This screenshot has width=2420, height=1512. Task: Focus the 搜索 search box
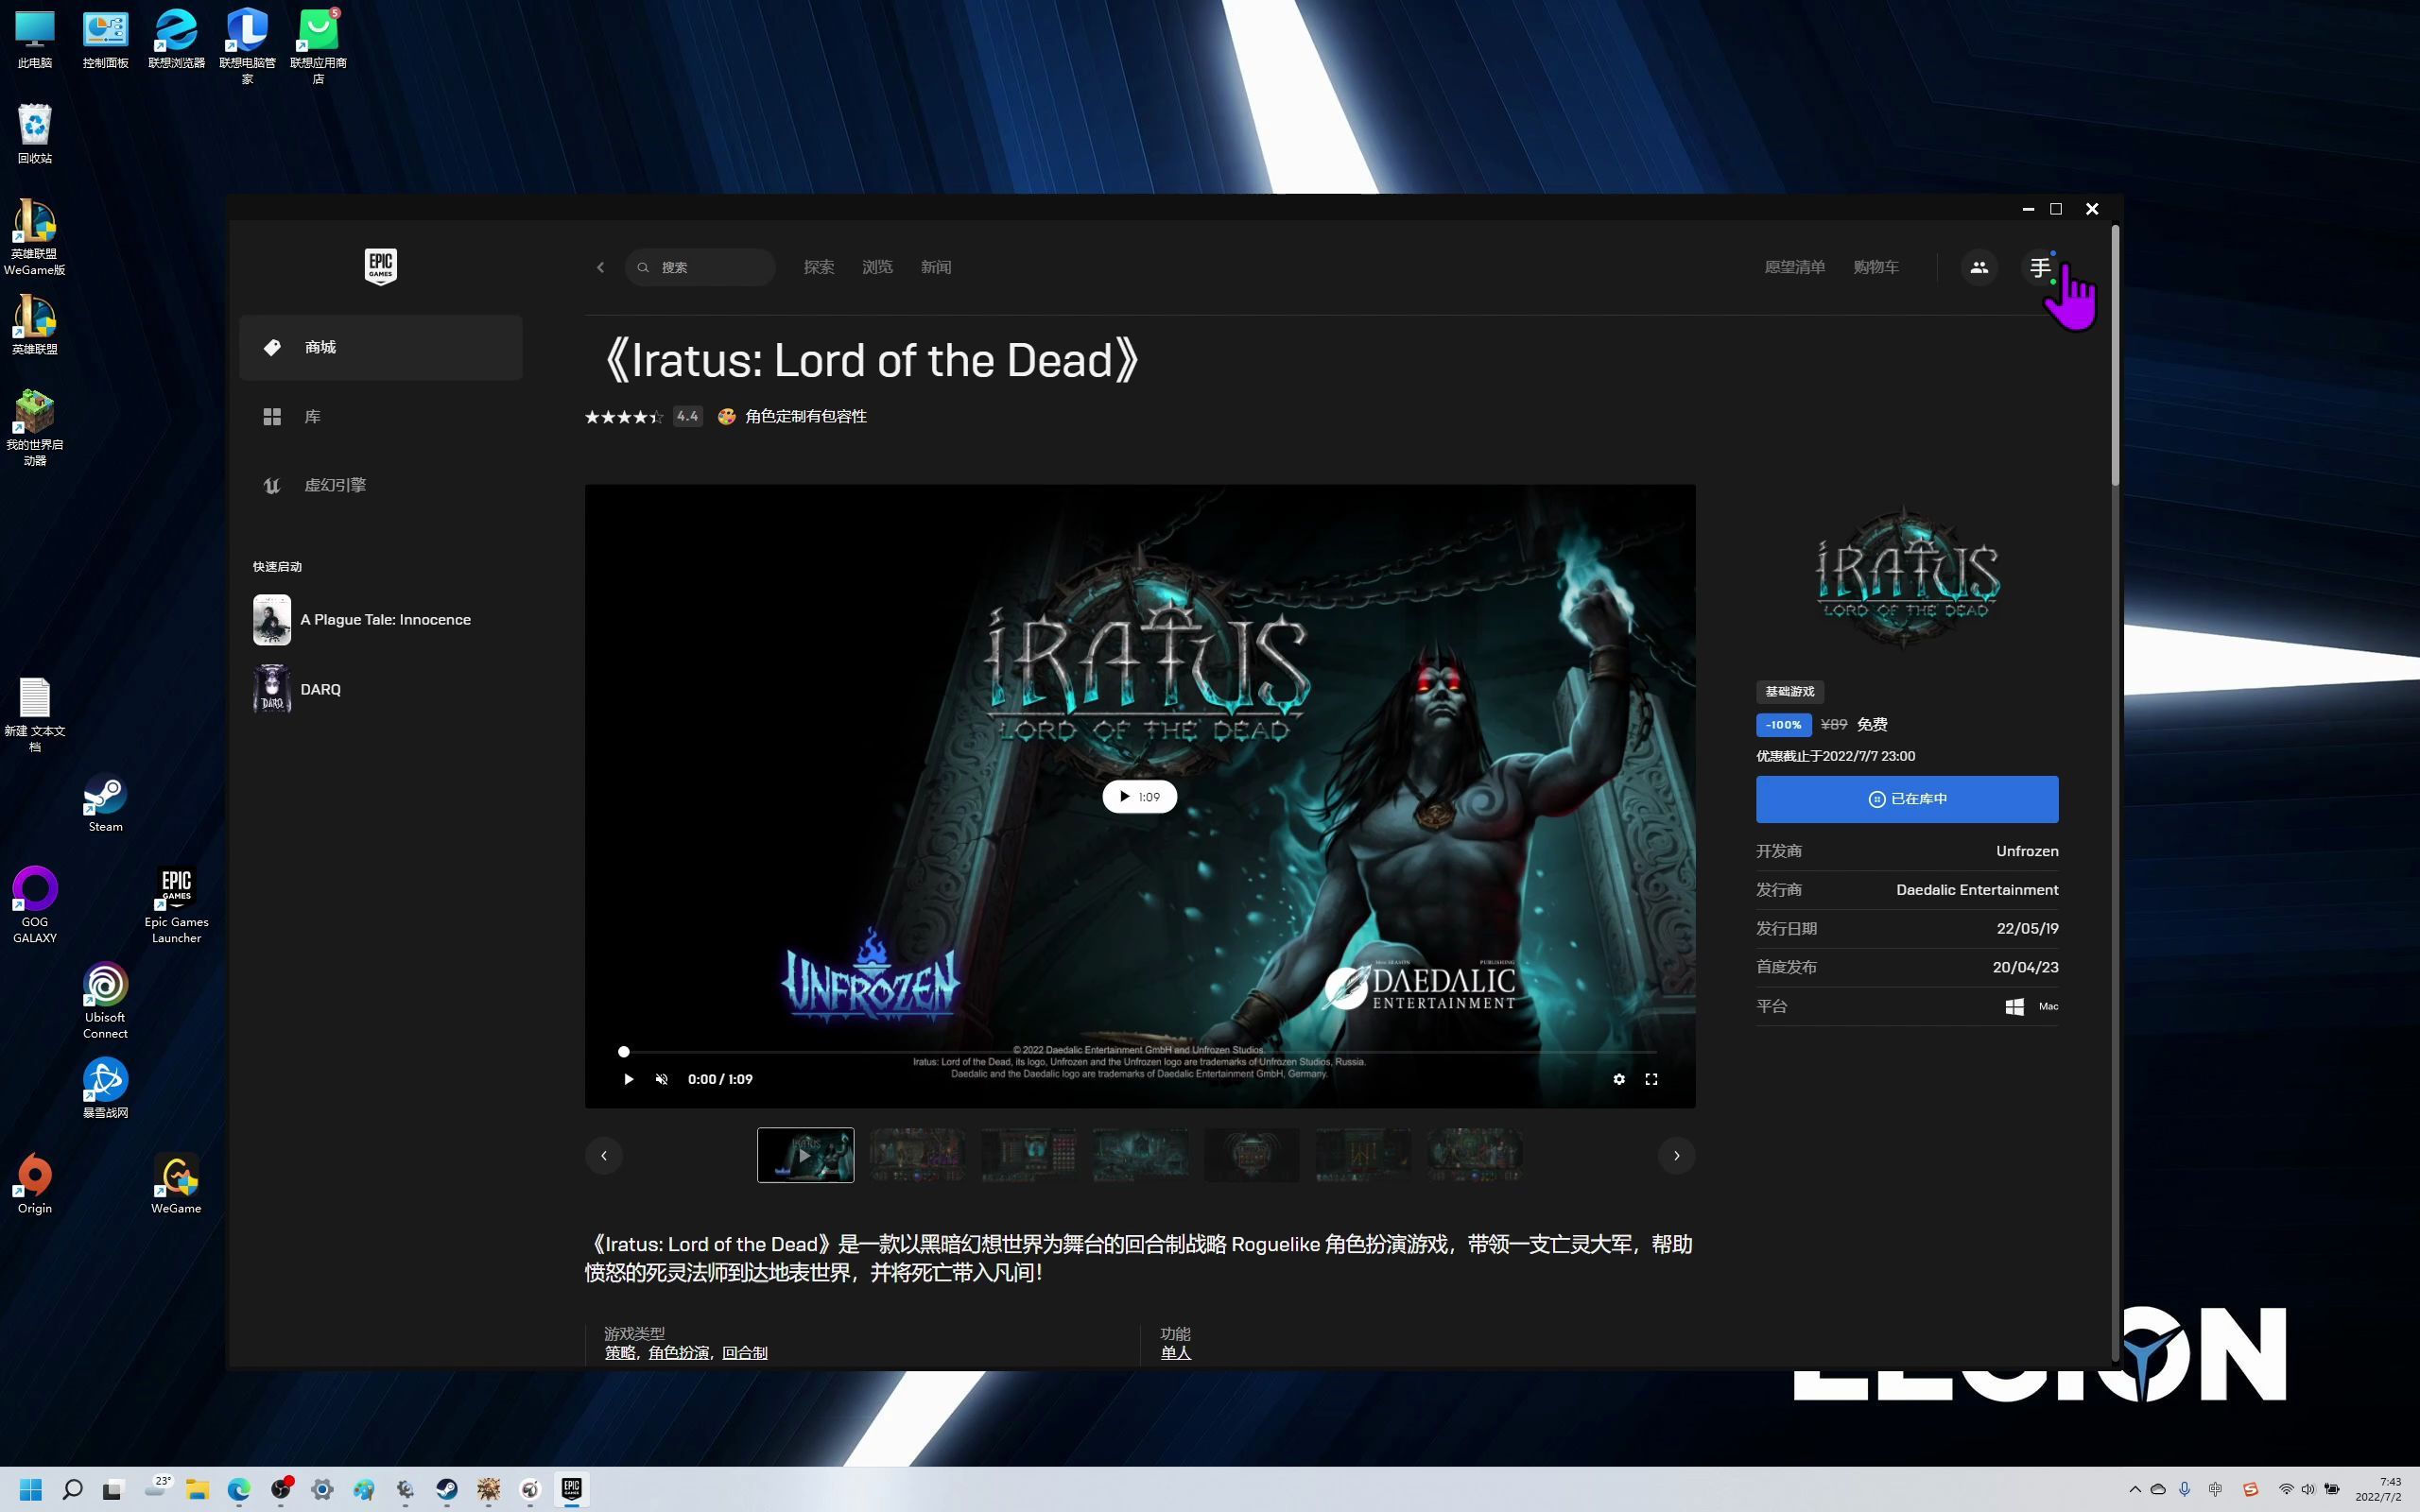click(700, 267)
